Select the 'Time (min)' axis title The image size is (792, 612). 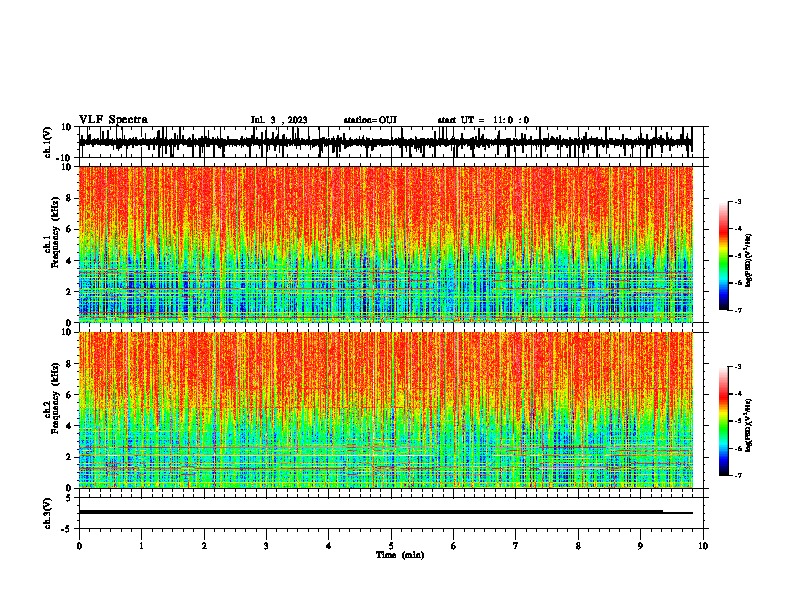pos(400,555)
